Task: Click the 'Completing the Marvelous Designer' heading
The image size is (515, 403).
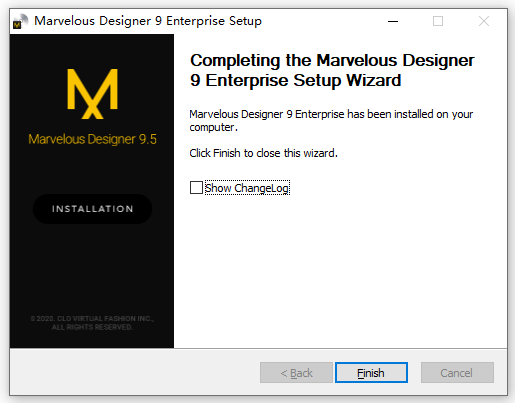Action: [x=332, y=70]
